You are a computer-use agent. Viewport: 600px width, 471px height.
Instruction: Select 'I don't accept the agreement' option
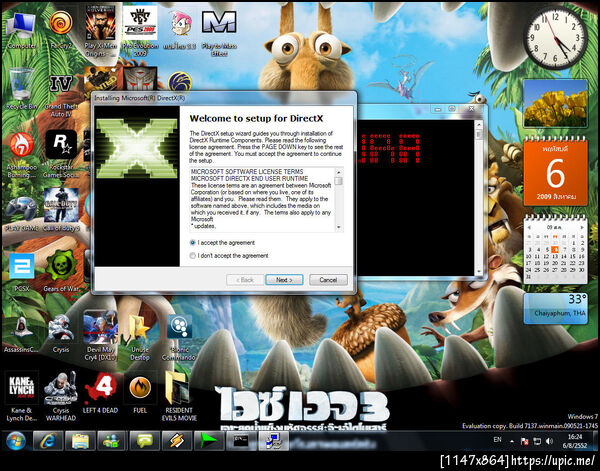(192, 256)
